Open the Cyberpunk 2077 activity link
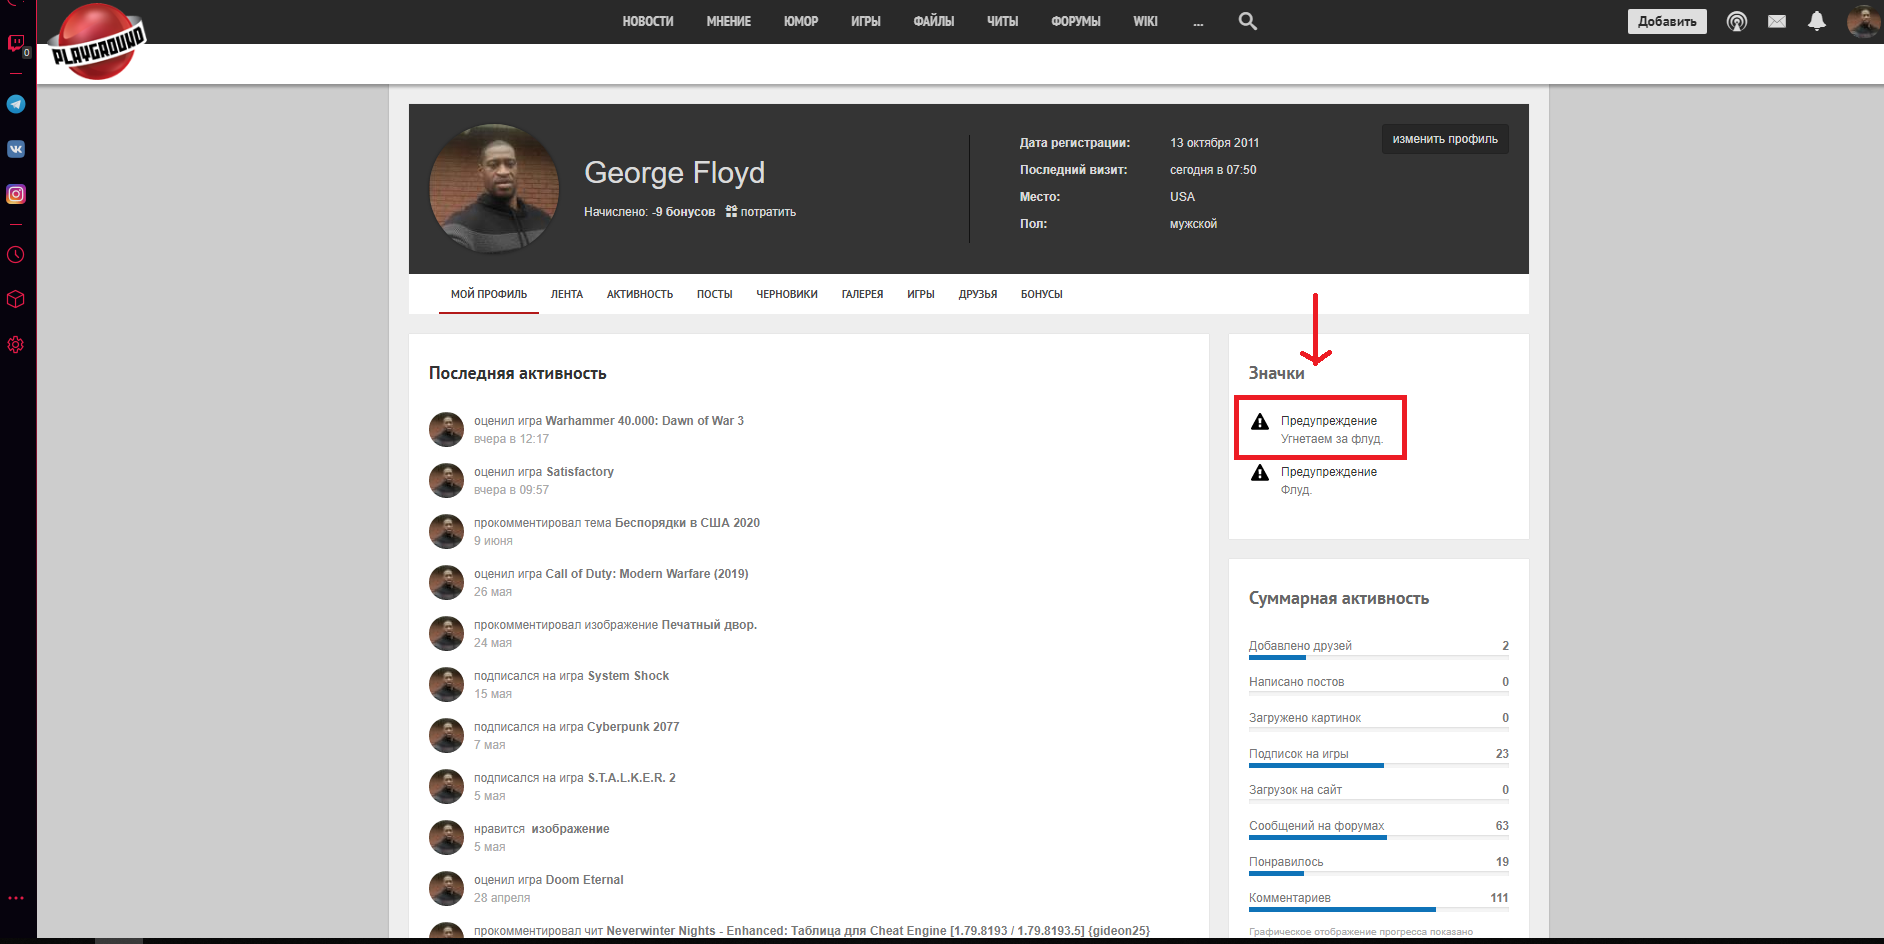The image size is (1884, 944). tap(633, 727)
